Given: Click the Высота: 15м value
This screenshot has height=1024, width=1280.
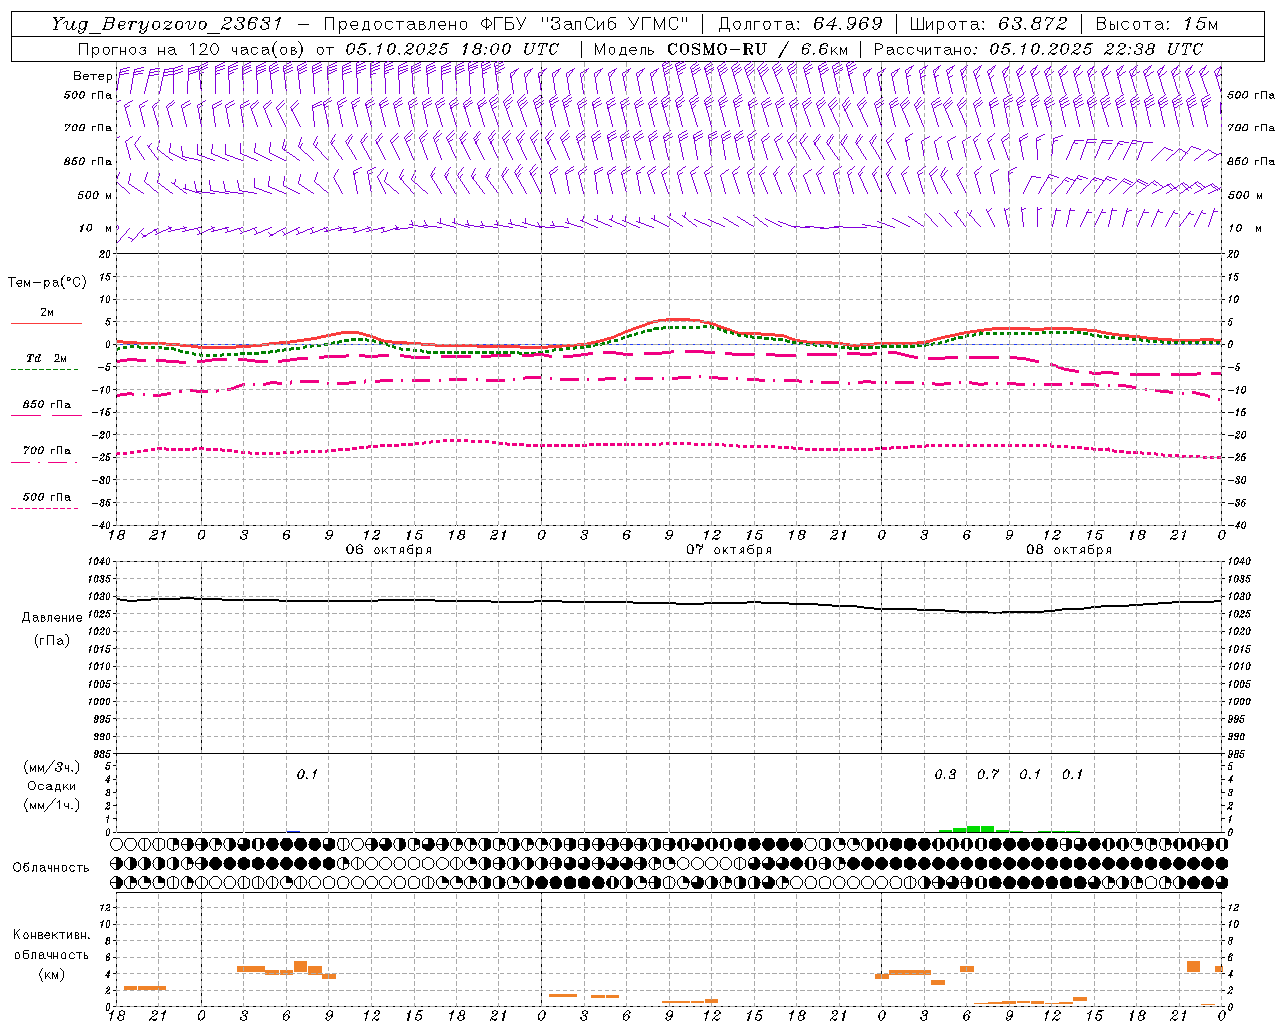Looking at the screenshot, I should pyautogui.click(x=1157, y=24).
